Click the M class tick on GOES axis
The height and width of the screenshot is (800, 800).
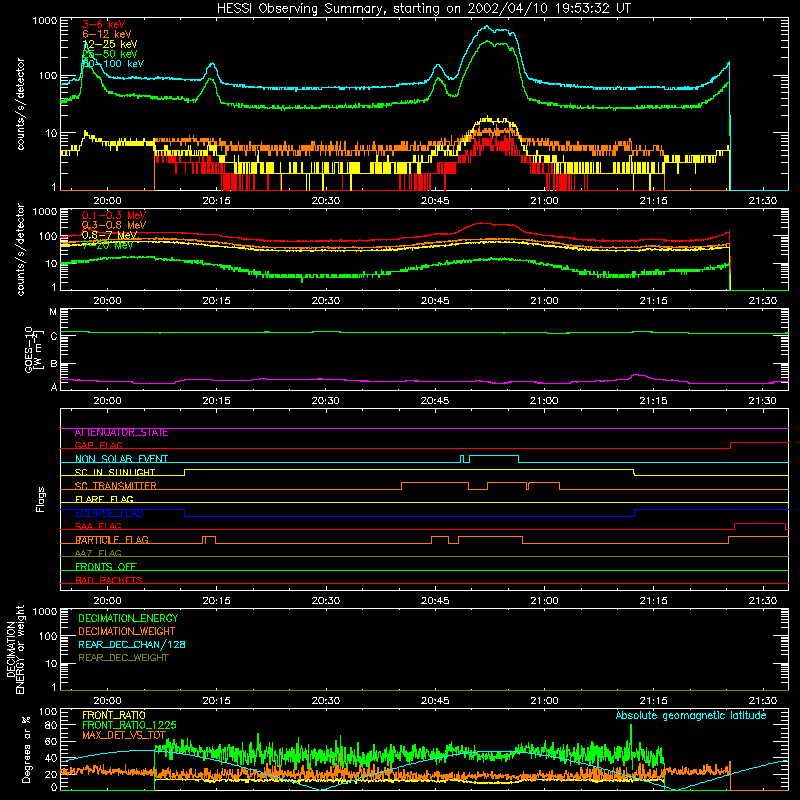(x=53, y=312)
